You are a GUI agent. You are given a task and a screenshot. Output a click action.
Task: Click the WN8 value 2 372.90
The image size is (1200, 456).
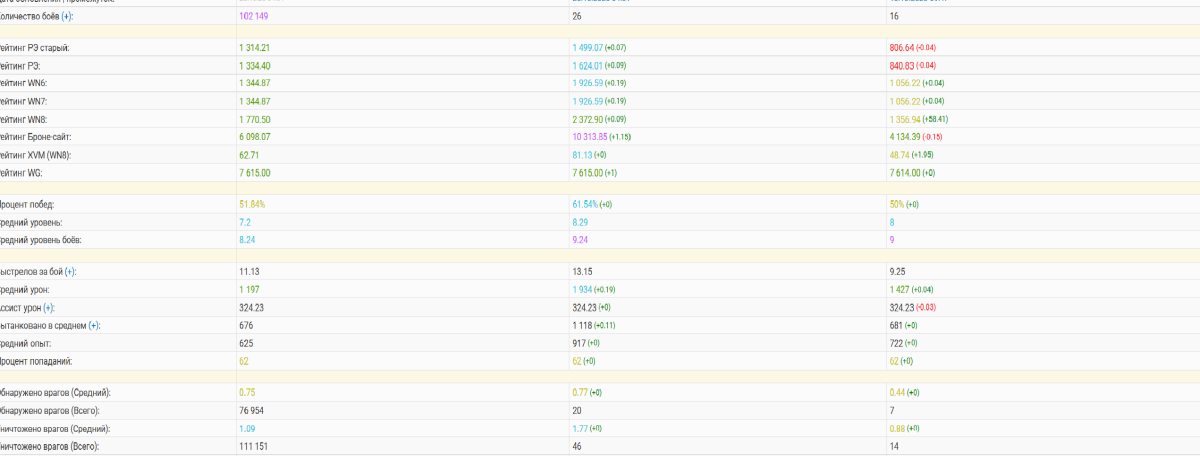click(x=588, y=120)
